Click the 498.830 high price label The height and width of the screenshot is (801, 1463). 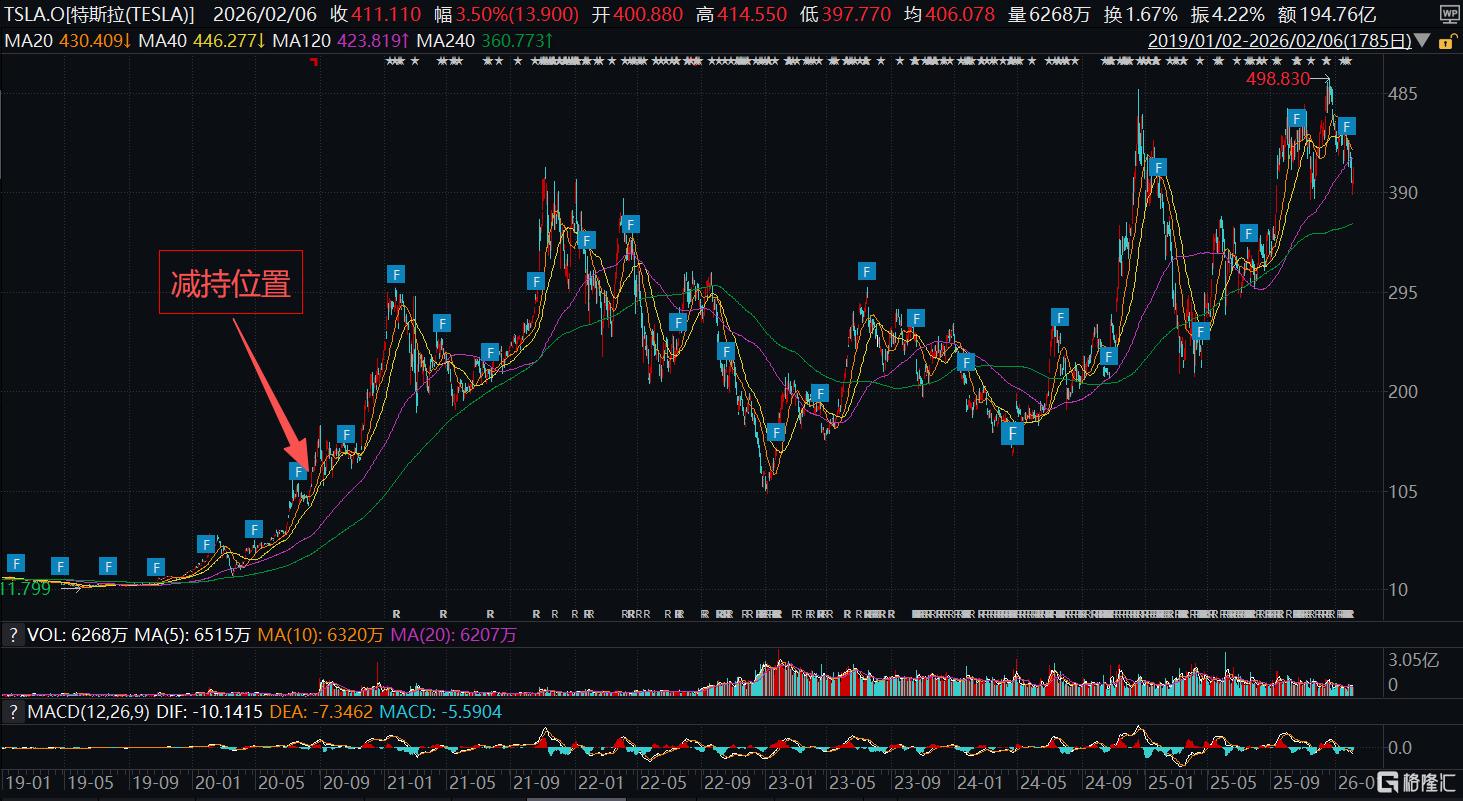1278,79
